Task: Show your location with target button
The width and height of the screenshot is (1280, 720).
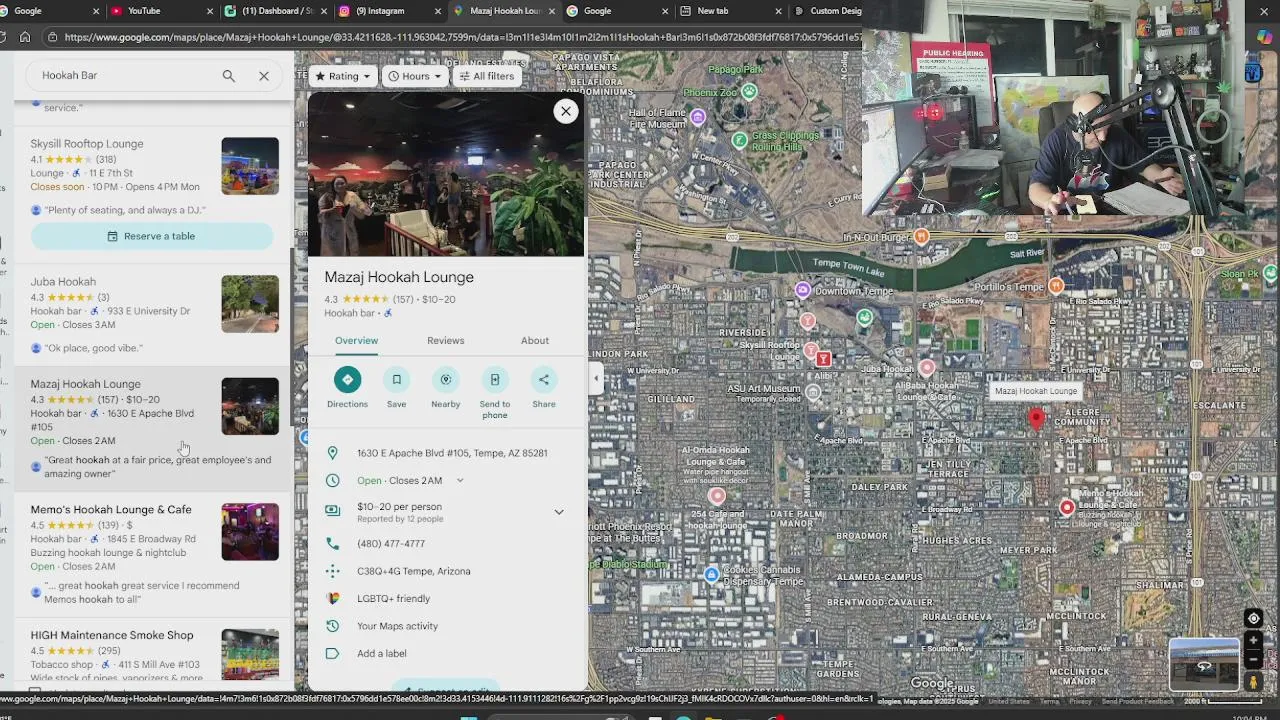Action: [x=1253, y=619]
